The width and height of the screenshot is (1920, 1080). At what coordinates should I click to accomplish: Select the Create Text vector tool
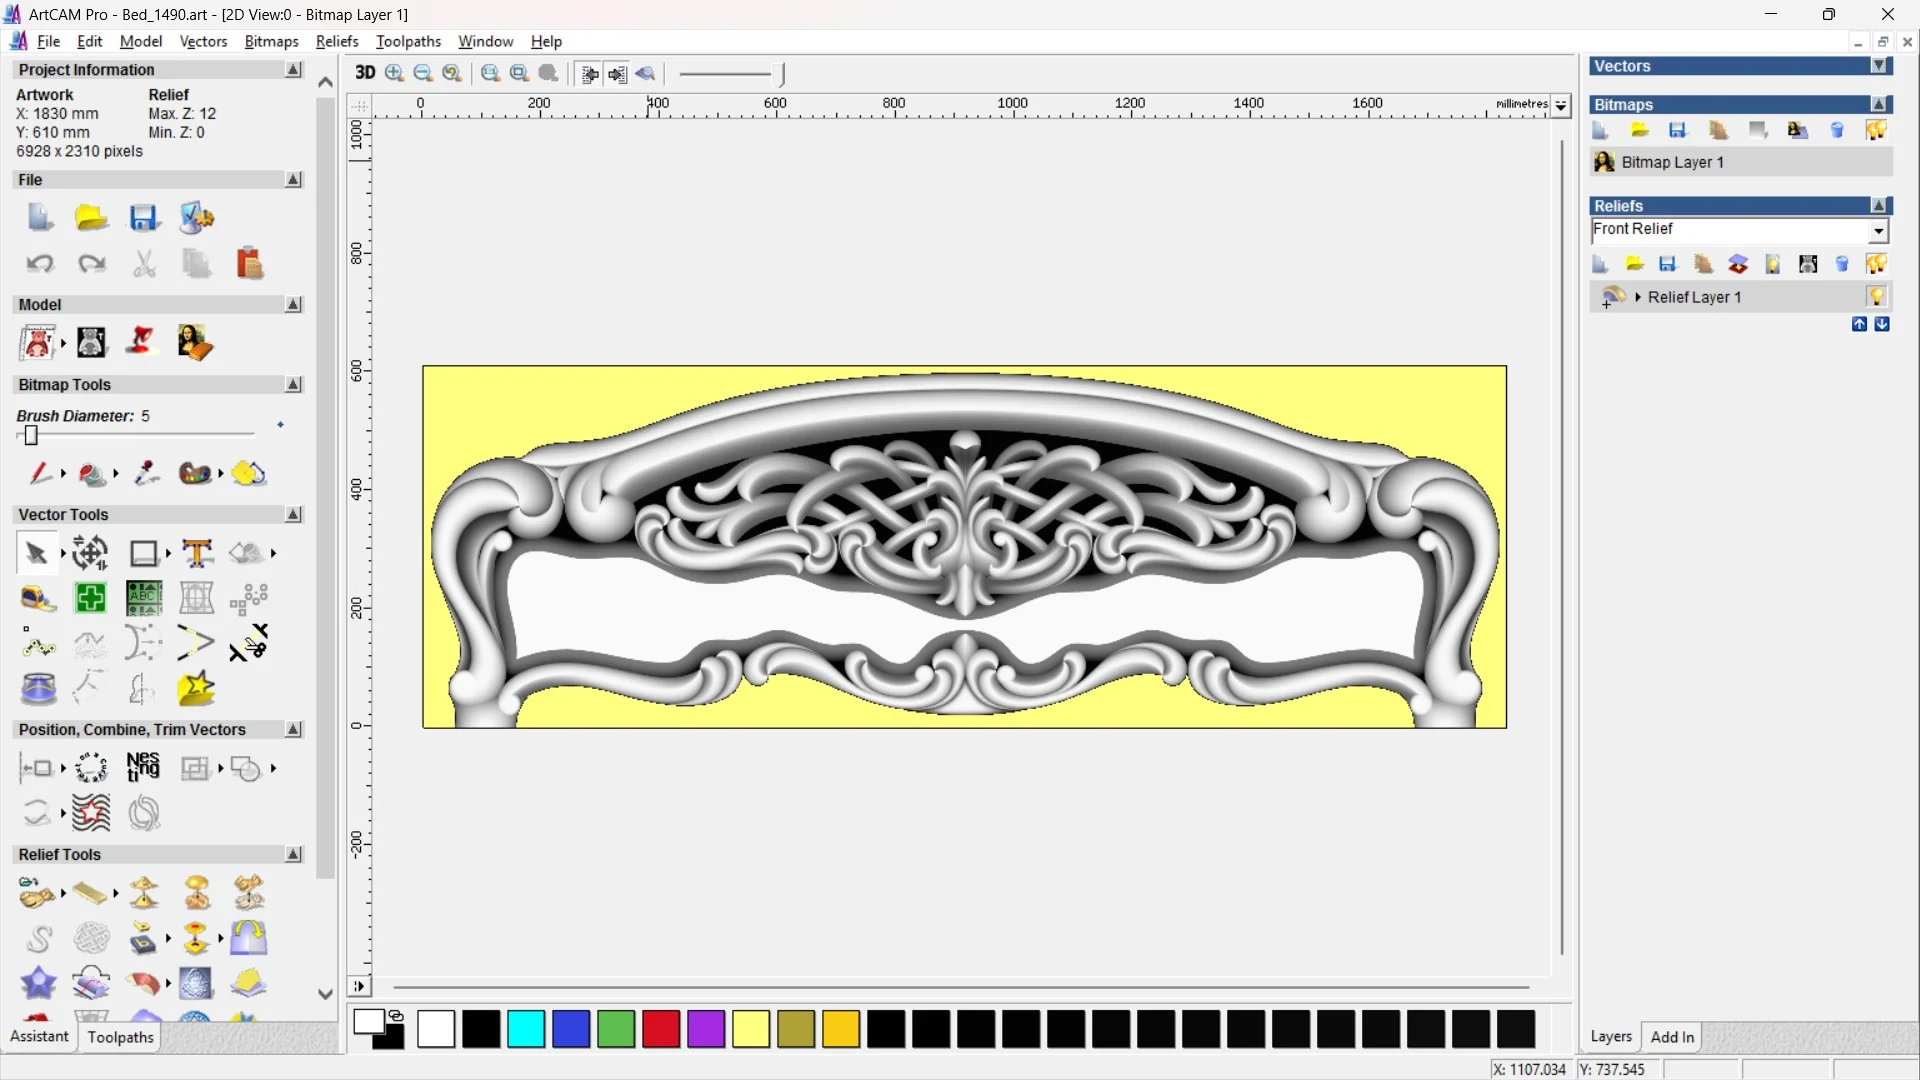pos(197,553)
